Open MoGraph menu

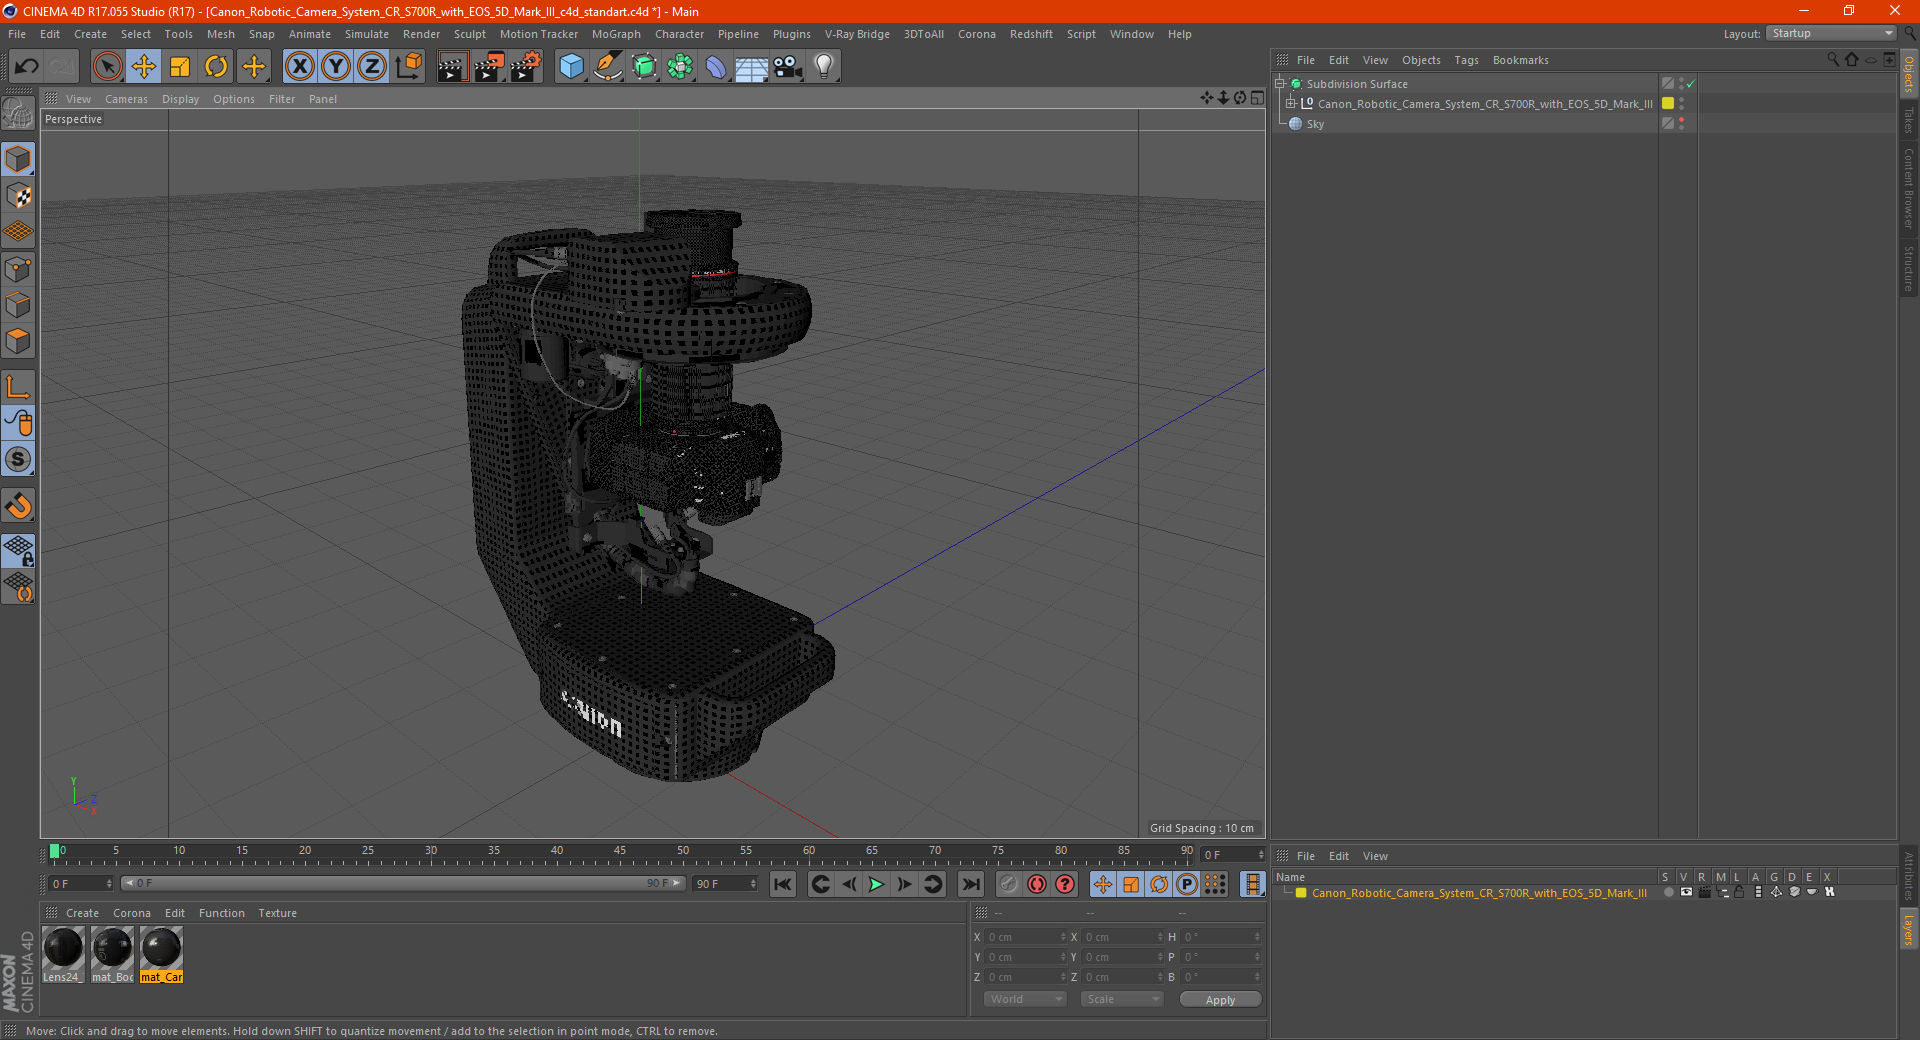616,34
